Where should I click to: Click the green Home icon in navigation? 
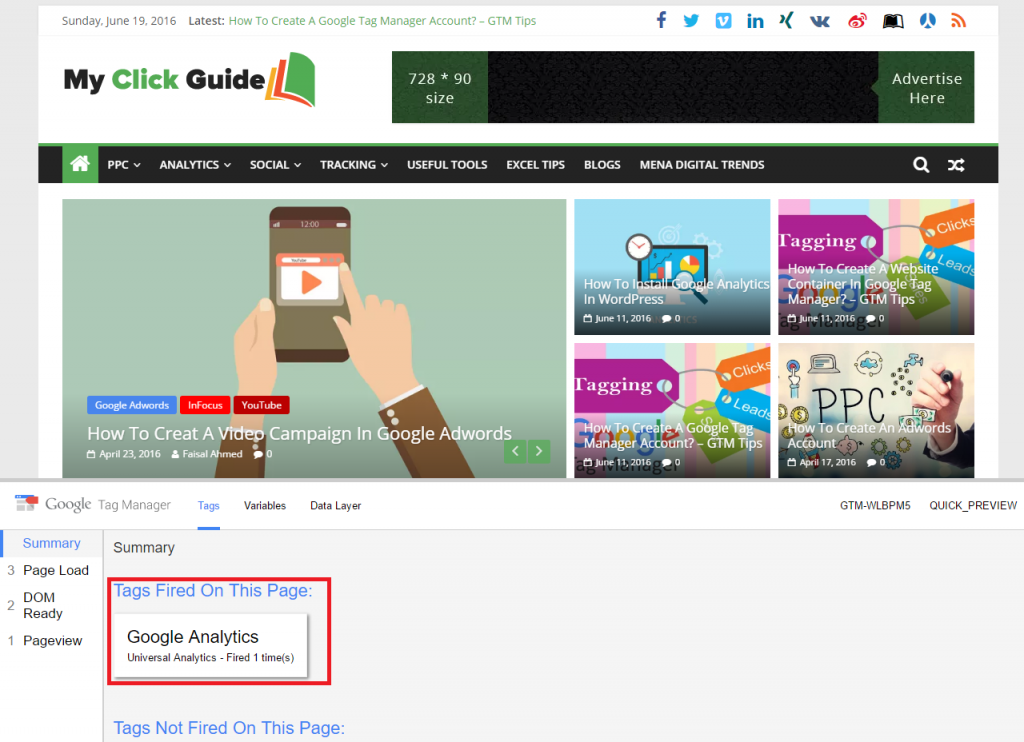click(80, 164)
